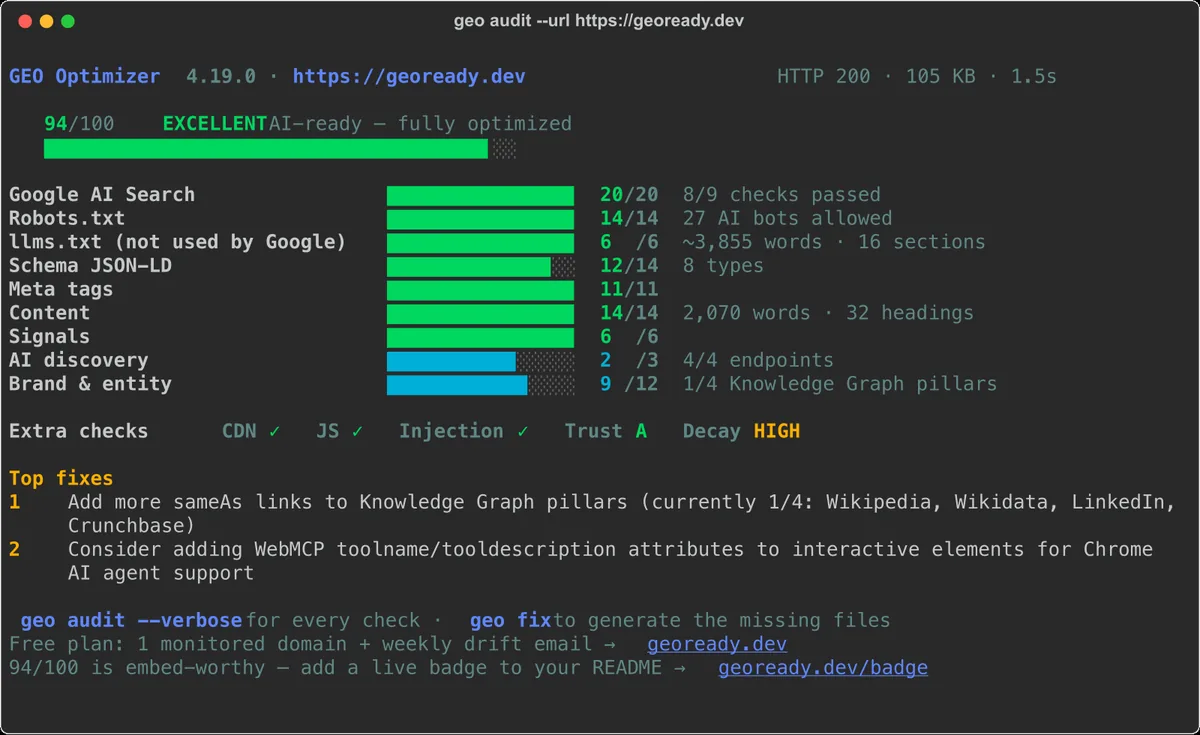Click the 'geo fix' command text
The height and width of the screenshot is (735, 1200).
(511, 620)
